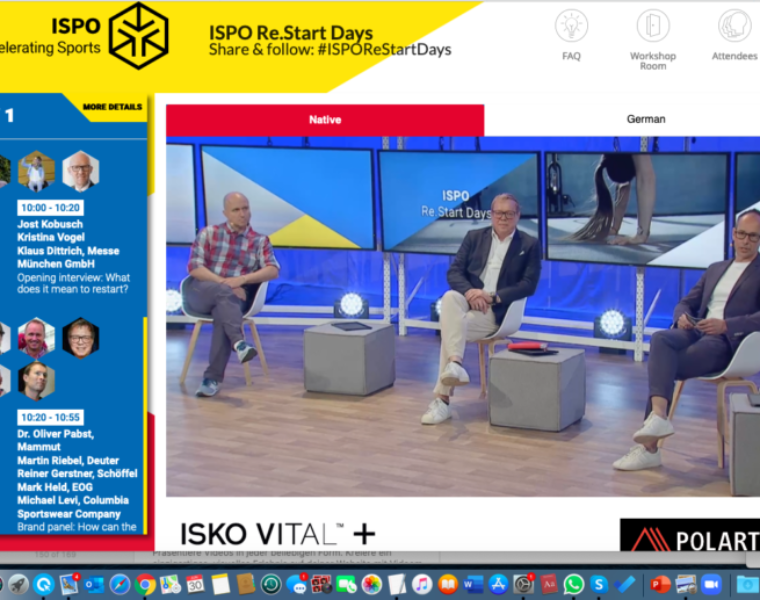Click the bald speaker with glasses photo

click(x=81, y=171)
